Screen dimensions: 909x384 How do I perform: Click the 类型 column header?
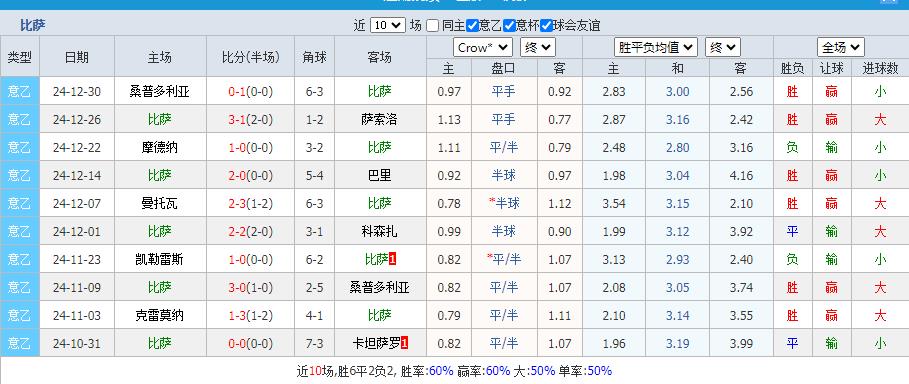[20, 57]
